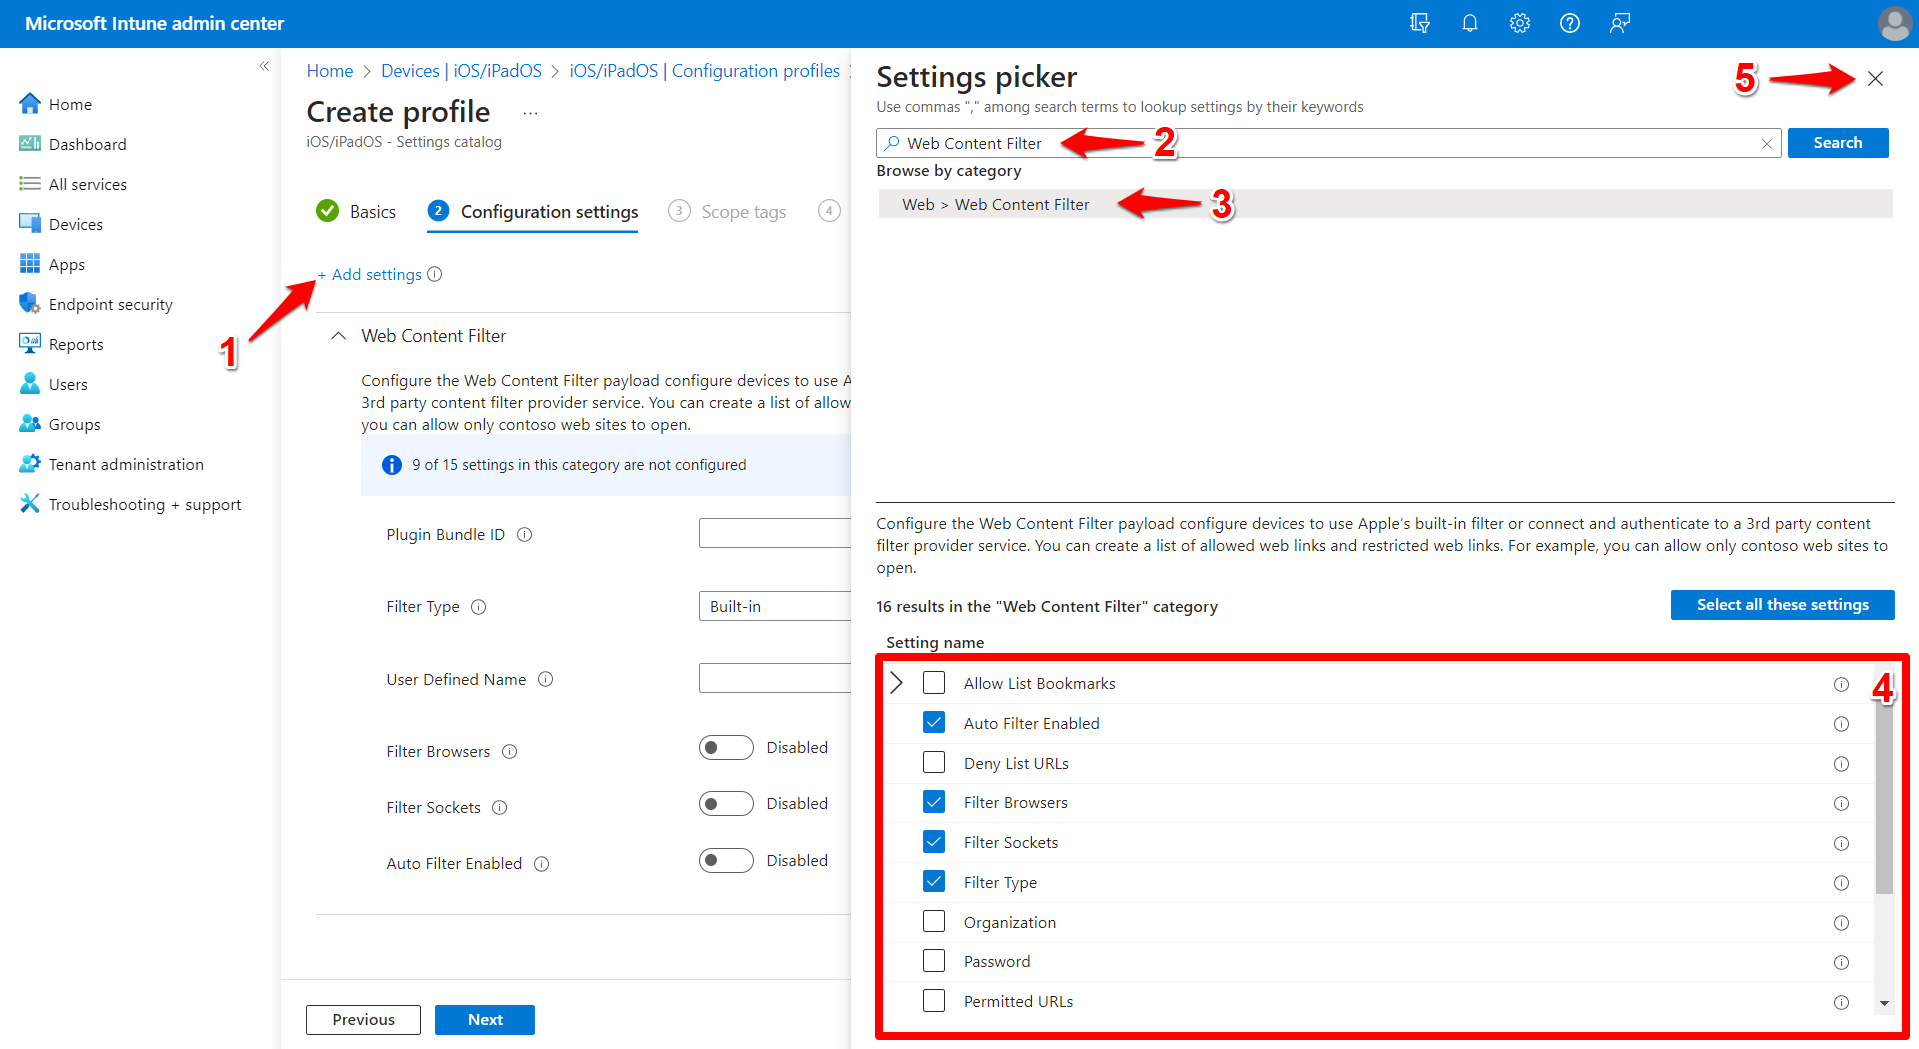Click Plugin Bundle ID input field
This screenshot has height=1049, width=1919.
tap(775, 533)
